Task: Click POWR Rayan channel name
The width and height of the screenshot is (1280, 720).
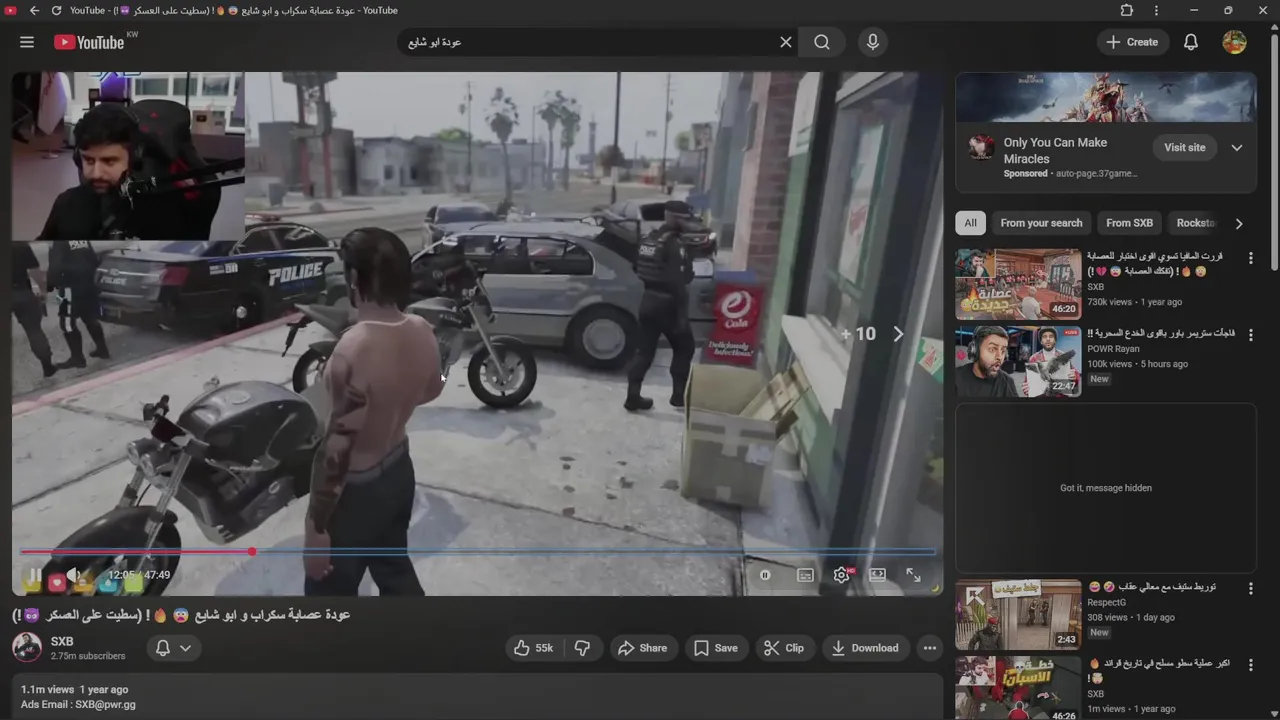Action: pos(1114,349)
